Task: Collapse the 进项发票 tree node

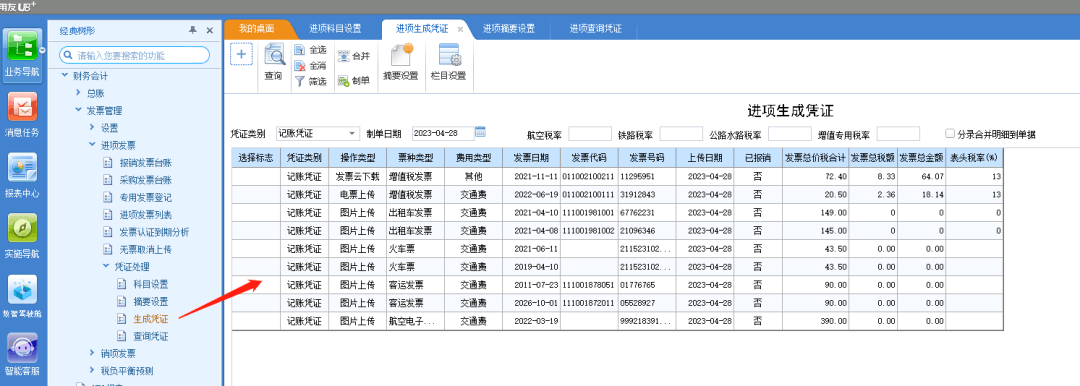Action: pos(92,145)
